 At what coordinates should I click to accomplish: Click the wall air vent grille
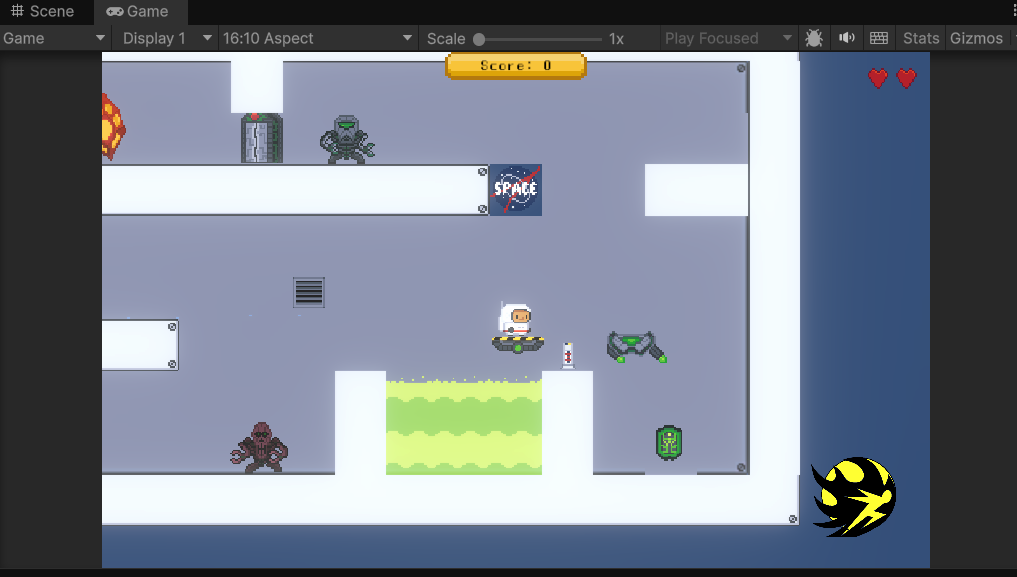pos(309,292)
